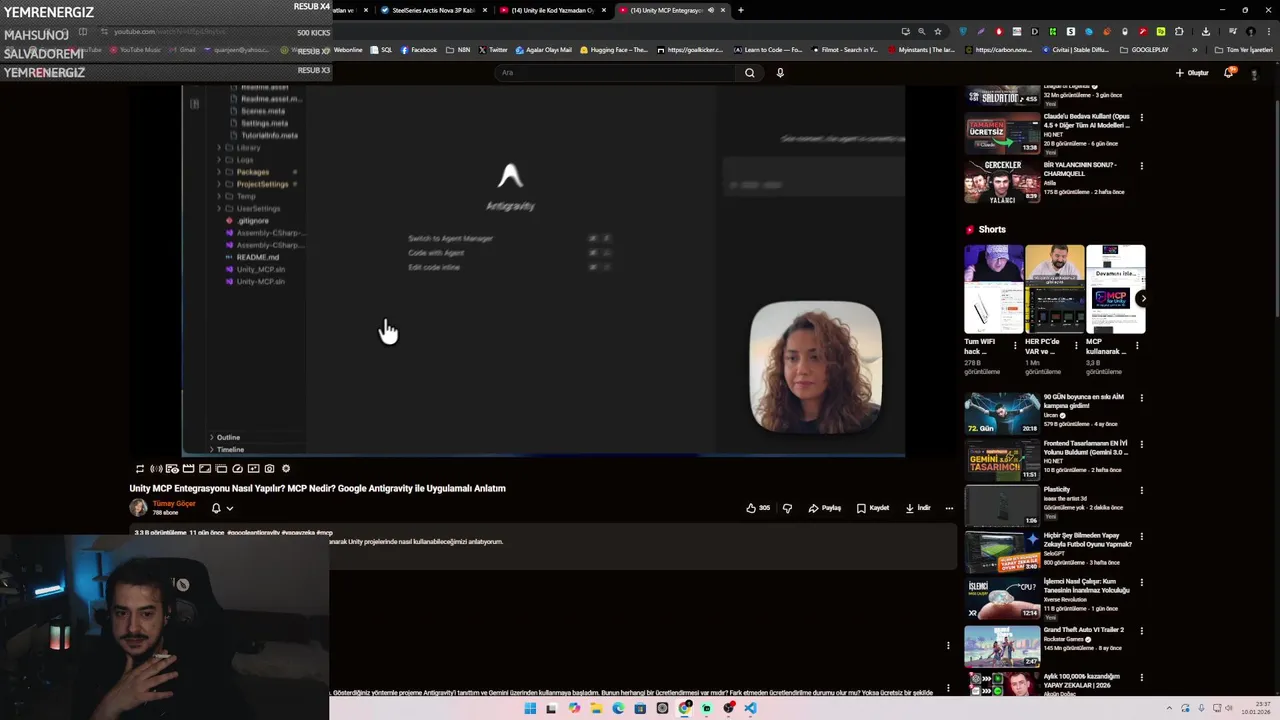
Task: Switch to SteelSeries Arctis Nova 3P tab
Action: 433,10
